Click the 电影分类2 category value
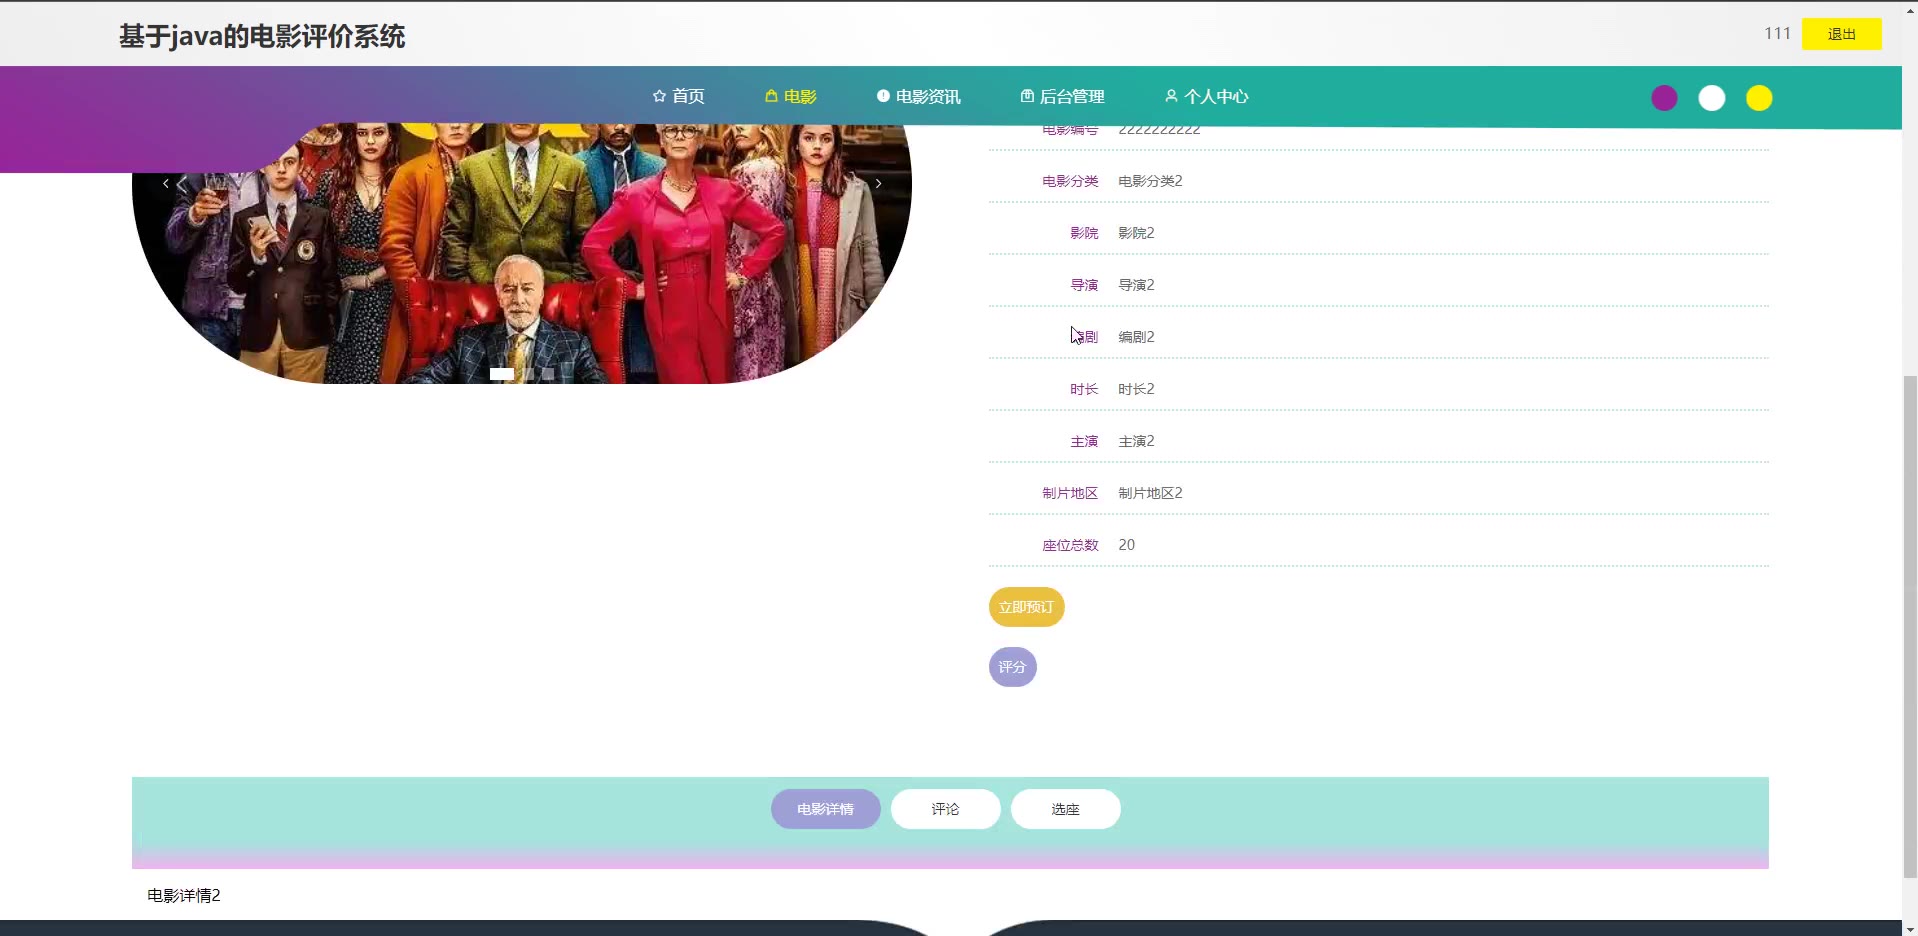 click(1150, 181)
